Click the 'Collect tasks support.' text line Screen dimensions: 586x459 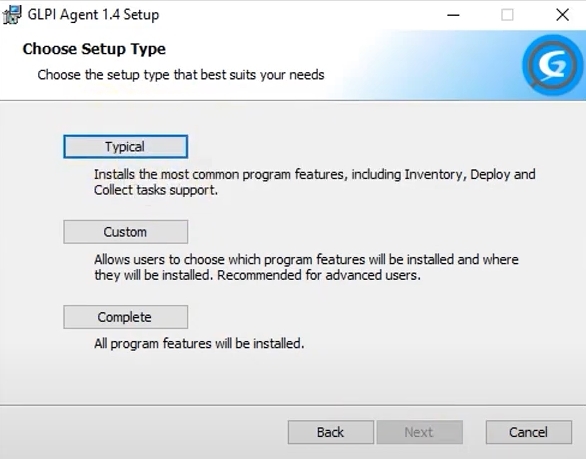tap(155, 190)
